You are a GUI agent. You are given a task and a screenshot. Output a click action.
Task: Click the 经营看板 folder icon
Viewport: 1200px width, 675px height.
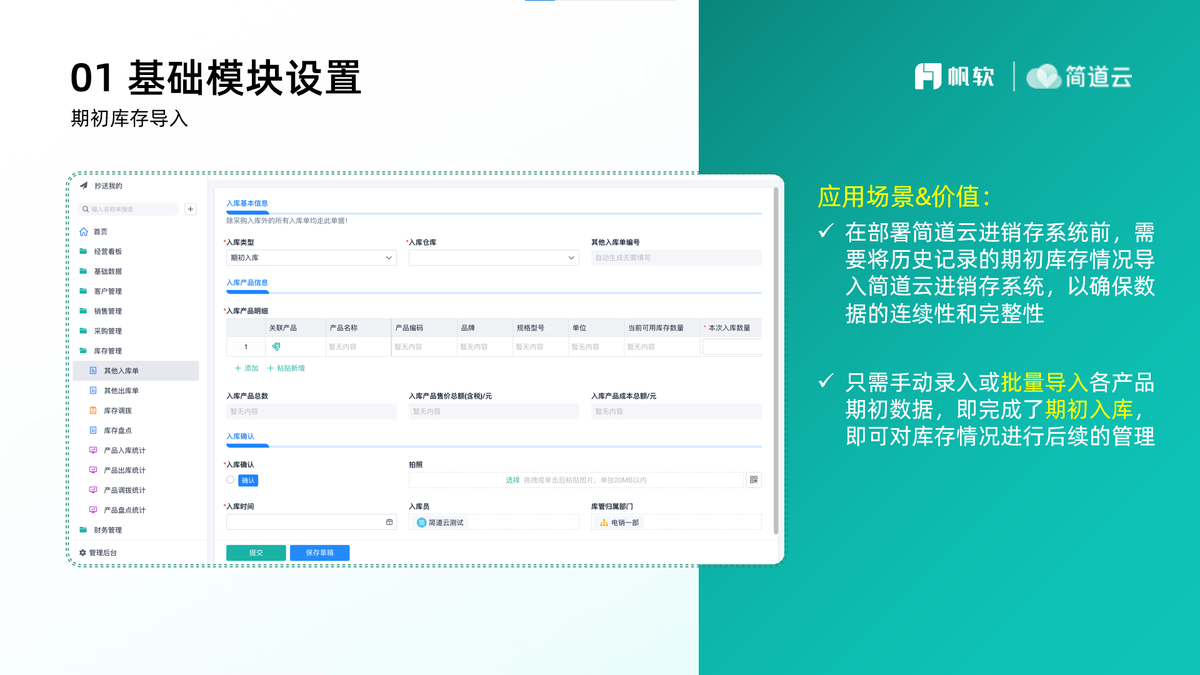click(x=84, y=251)
